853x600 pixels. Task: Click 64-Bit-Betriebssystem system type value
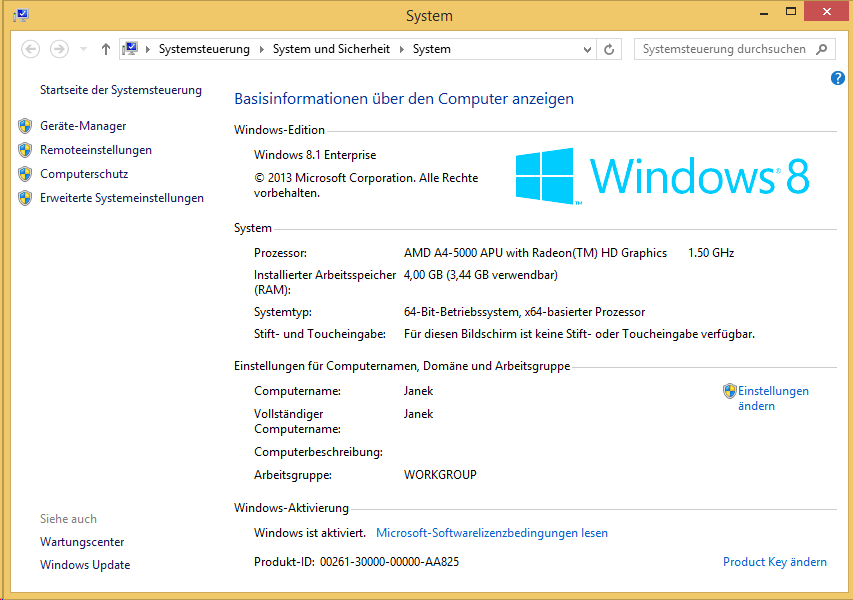(524, 312)
